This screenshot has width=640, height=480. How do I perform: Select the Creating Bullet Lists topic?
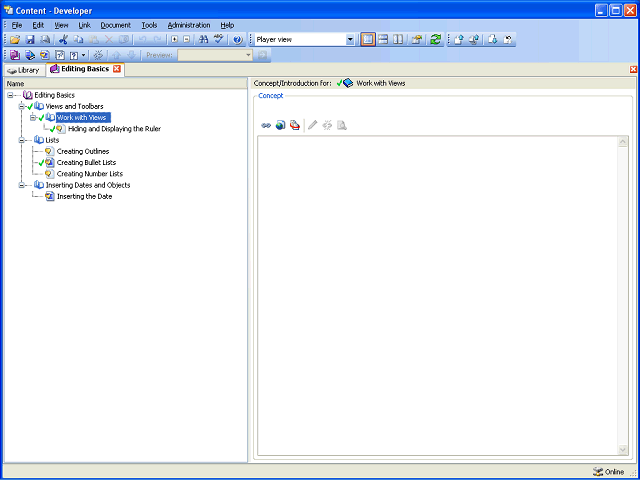coord(86,162)
